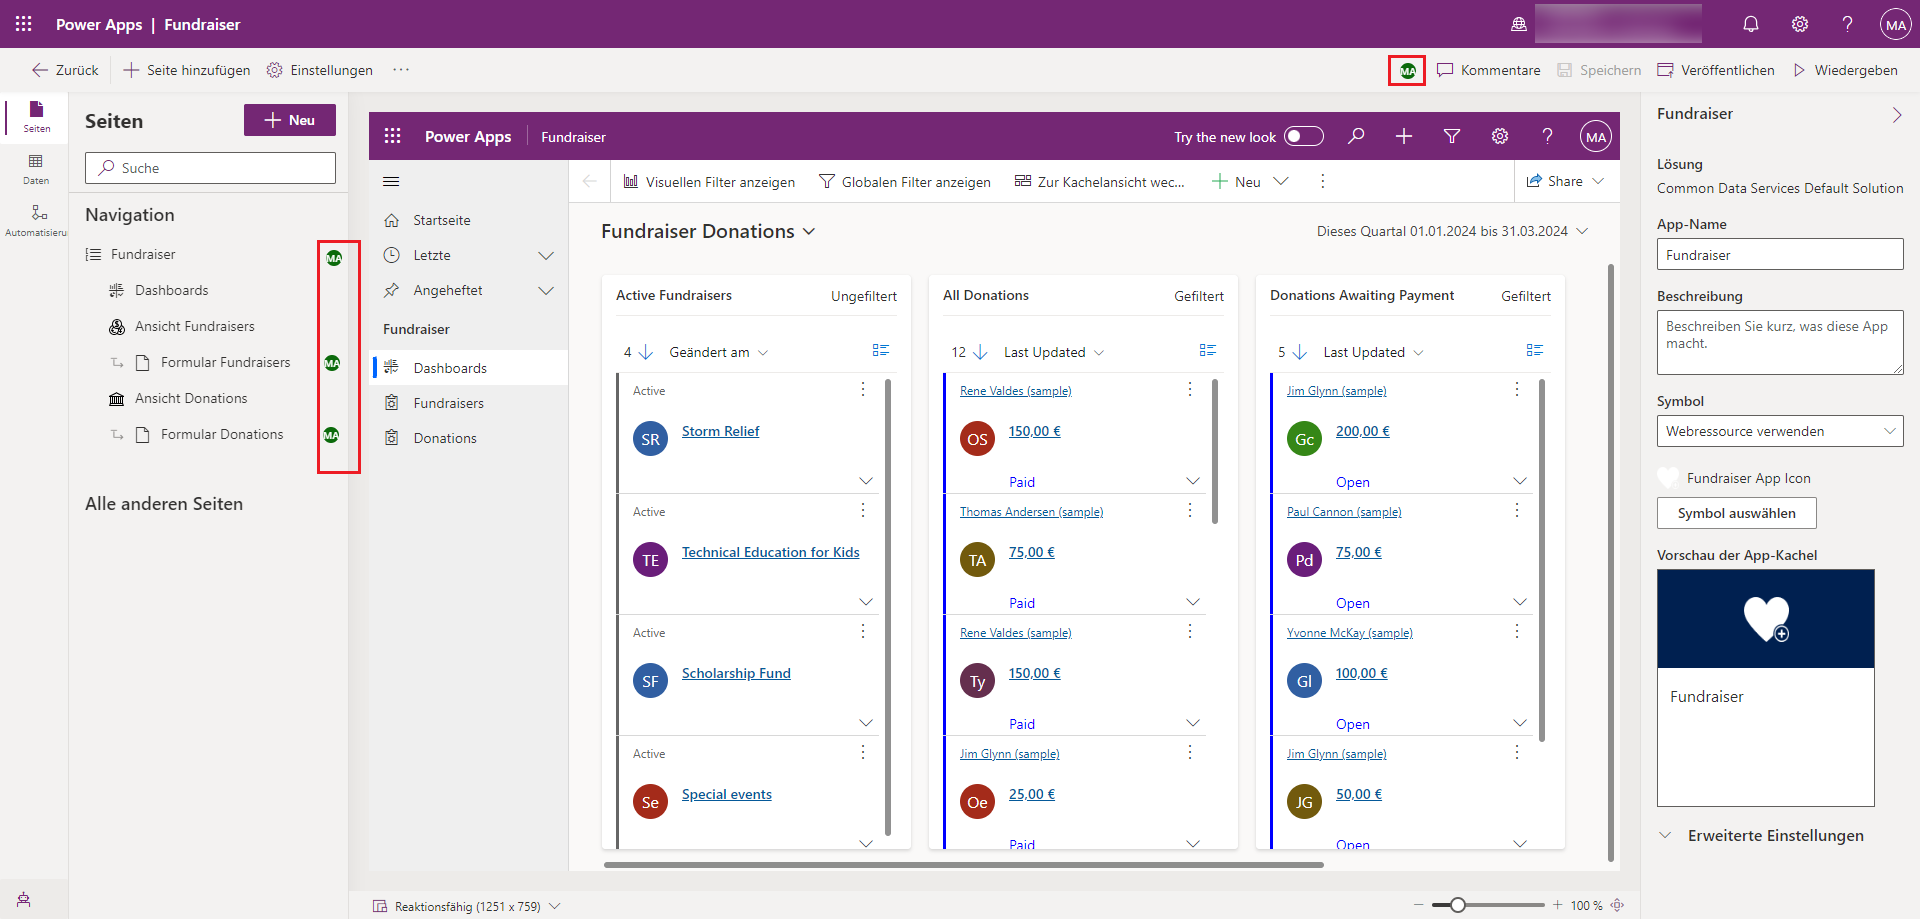Toggle the Try the new look switch
Viewport: 1920px width, 919px height.
(1304, 136)
